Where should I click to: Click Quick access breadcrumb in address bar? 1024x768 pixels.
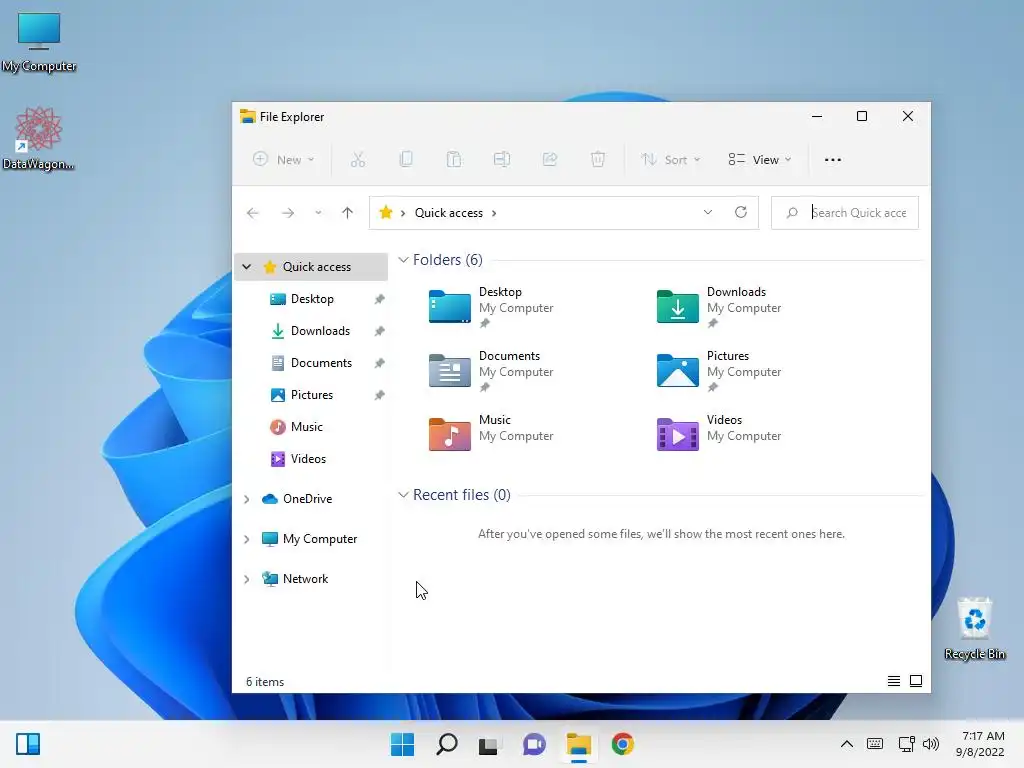[x=449, y=213]
